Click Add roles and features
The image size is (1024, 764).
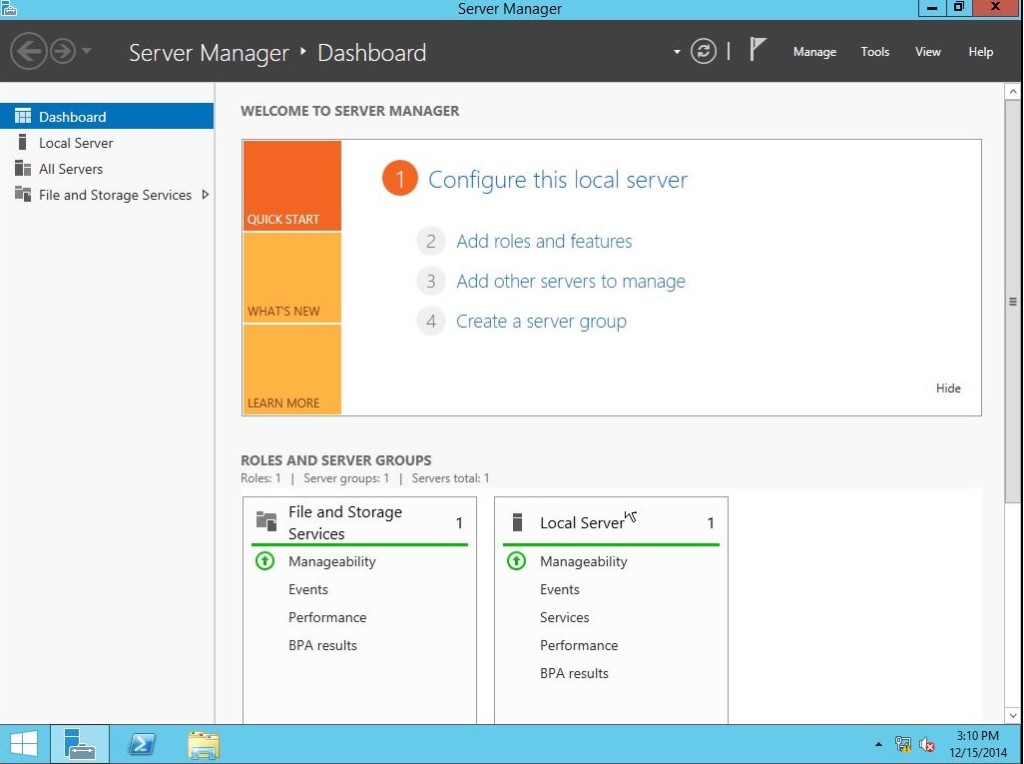[544, 241]
